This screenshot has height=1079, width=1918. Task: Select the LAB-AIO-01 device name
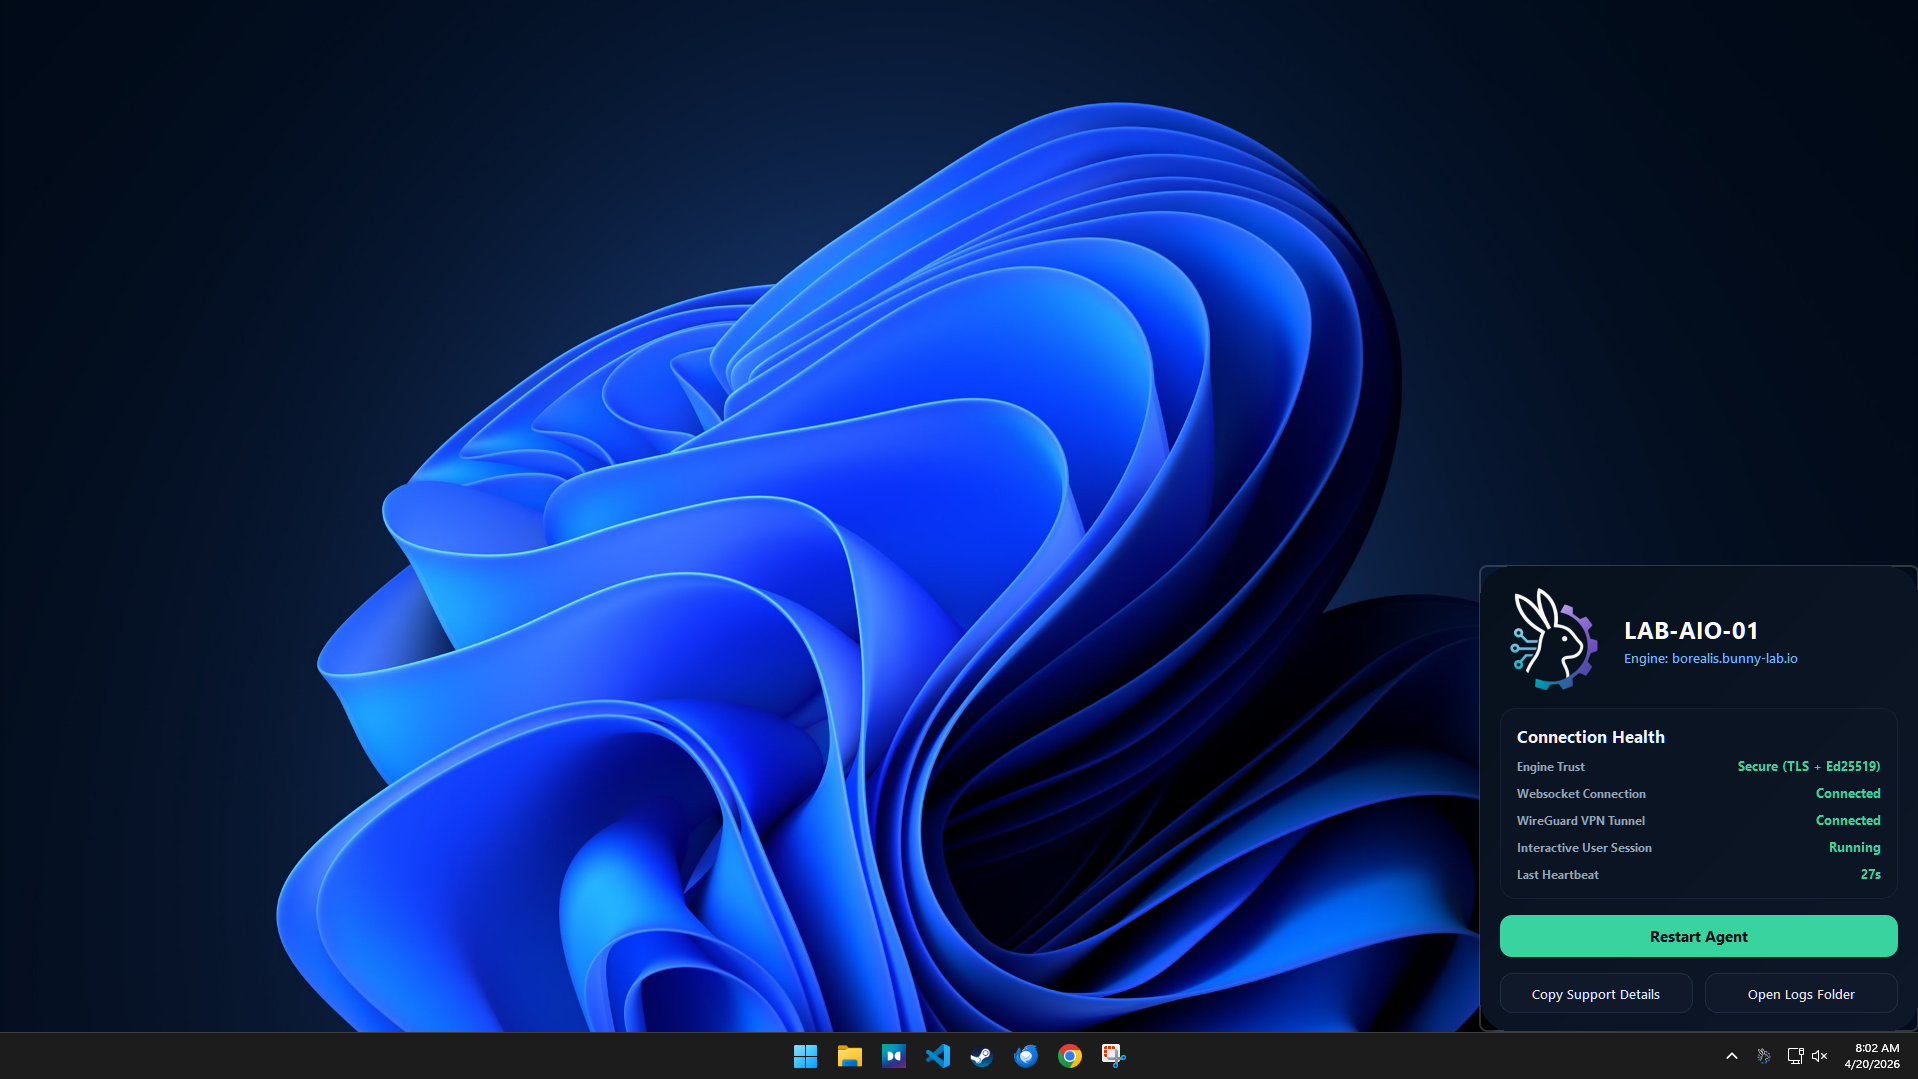1690,630
